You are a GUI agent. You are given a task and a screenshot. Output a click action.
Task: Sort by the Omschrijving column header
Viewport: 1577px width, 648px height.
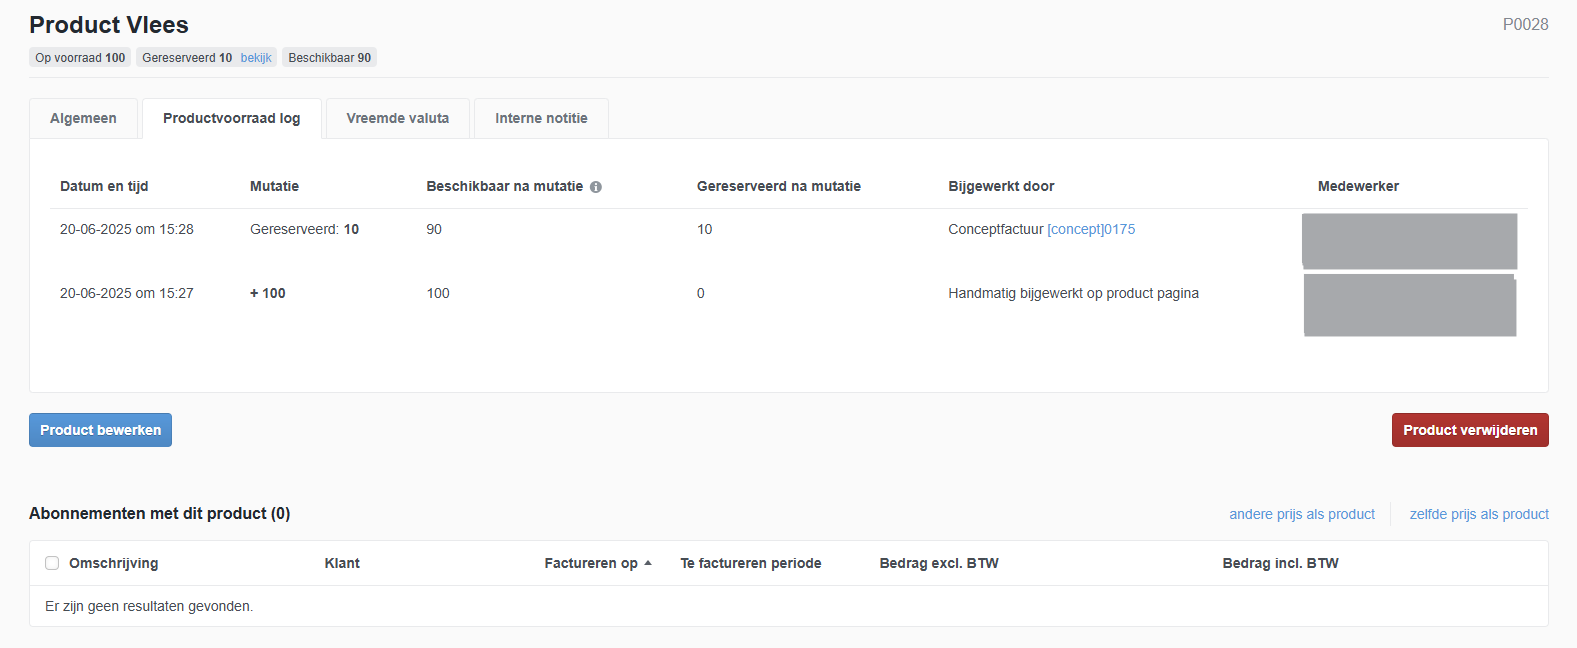point(113,563)
